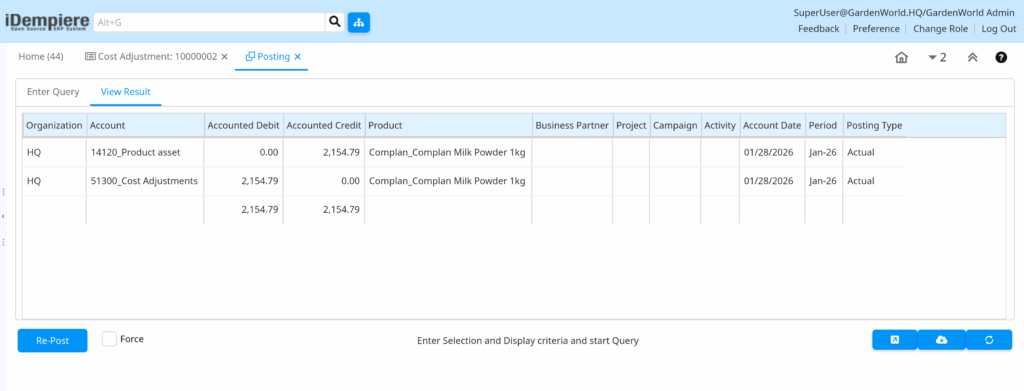The height and width of the screenshot is (391, 1024).
Task: Click Product cell in 14120_Product asset row
Action: click(448, 152)
